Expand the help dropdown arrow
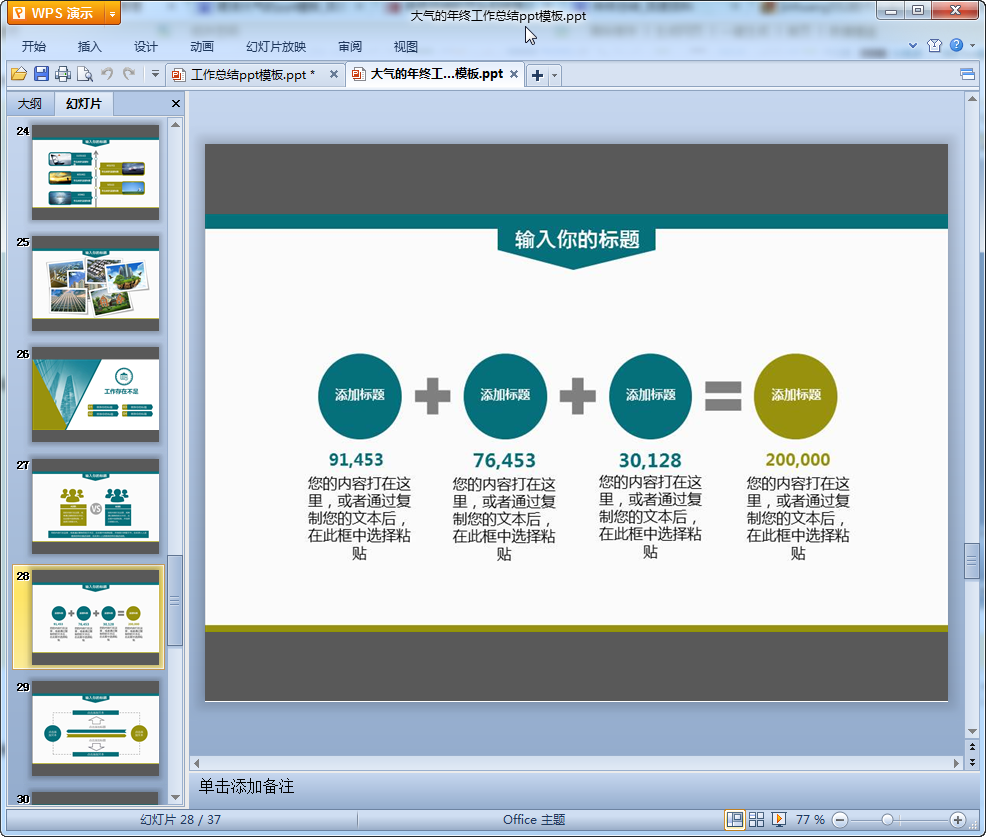986x837 pixels. [973, 45]
